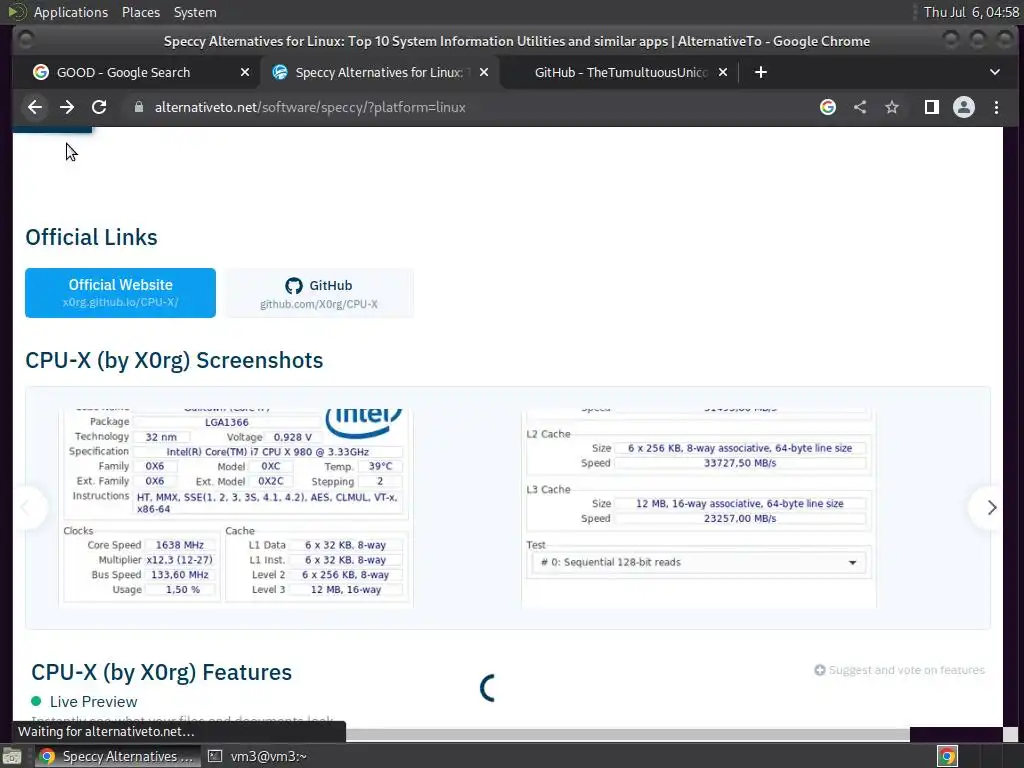The width and height of the screenshot is (1024, 768).
Task: Open the Applications menu
Action: 71,12
